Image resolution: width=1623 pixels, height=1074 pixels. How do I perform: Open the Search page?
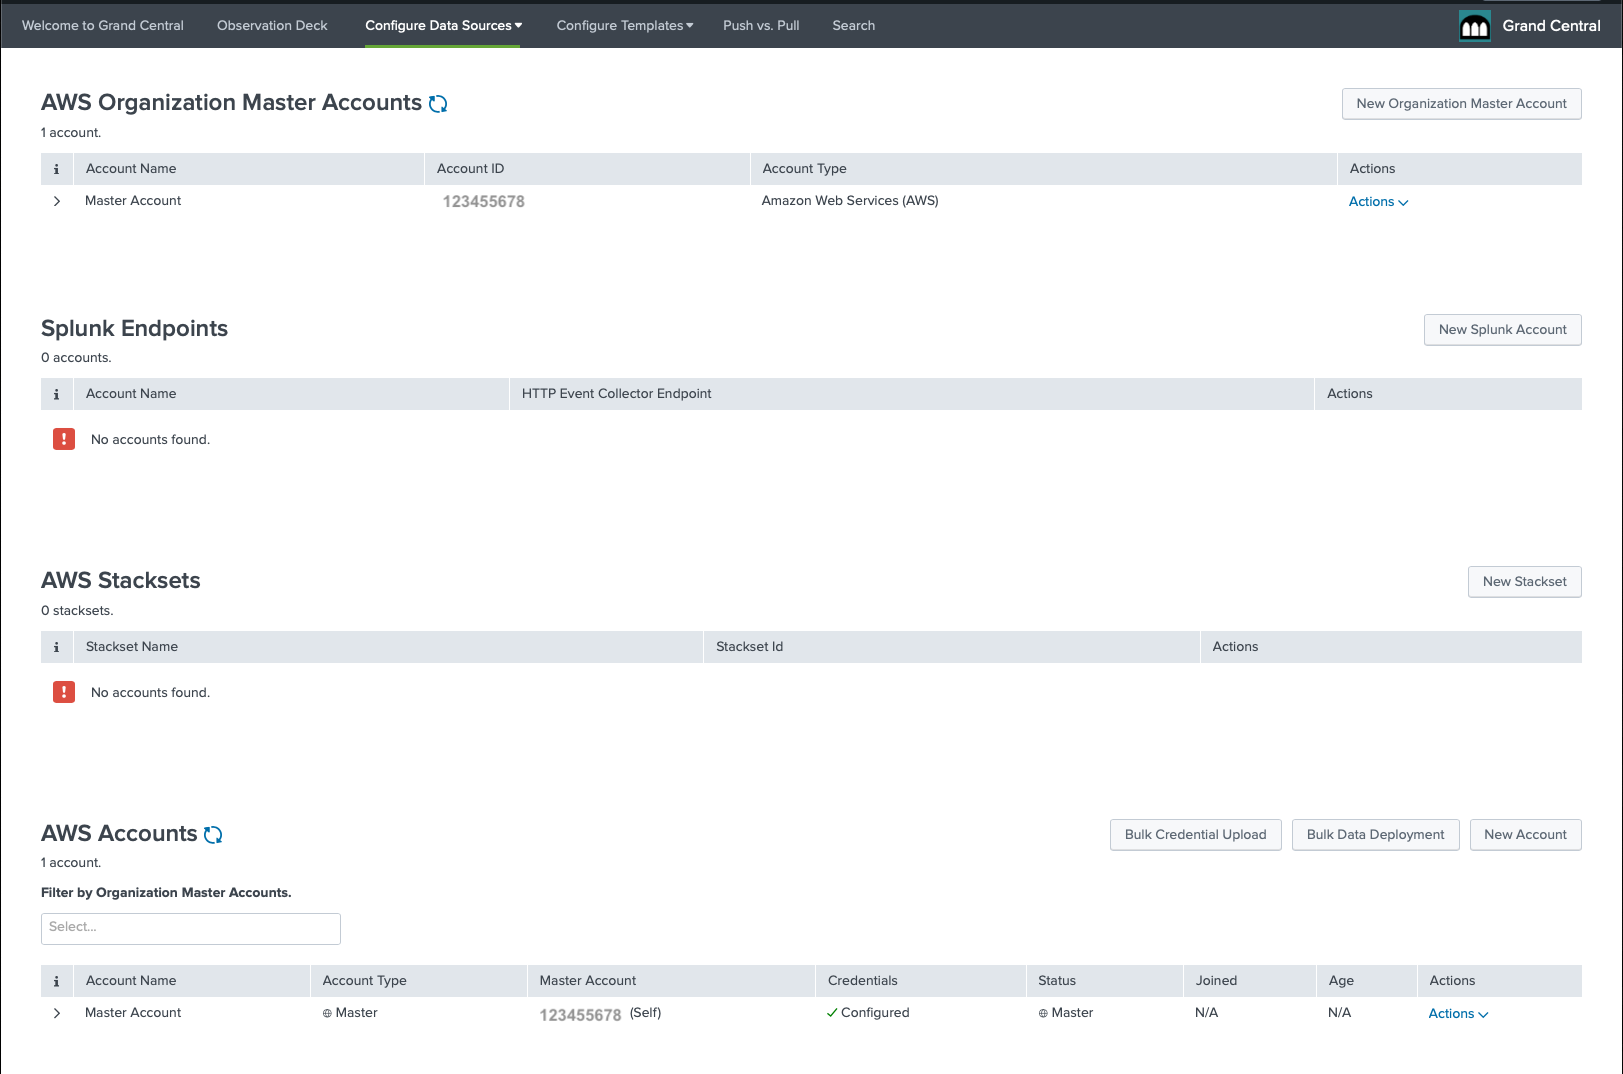[x=853, y=26]
